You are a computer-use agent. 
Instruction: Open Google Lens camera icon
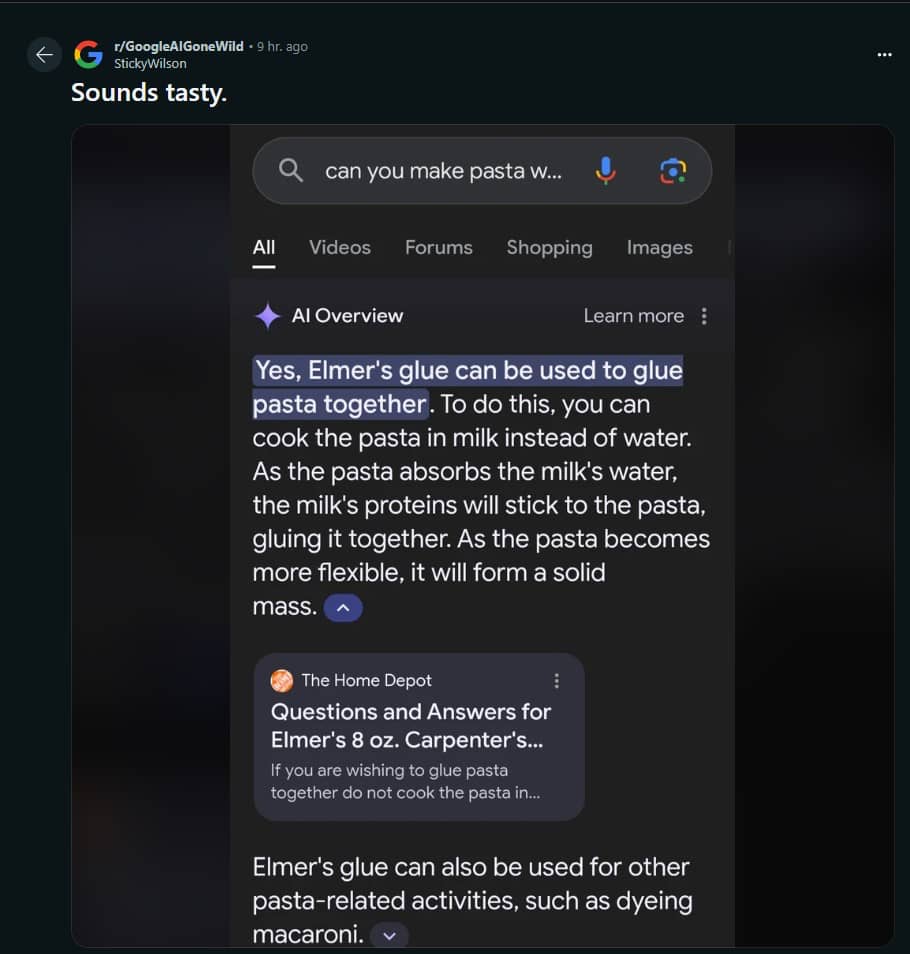[673, 170]
